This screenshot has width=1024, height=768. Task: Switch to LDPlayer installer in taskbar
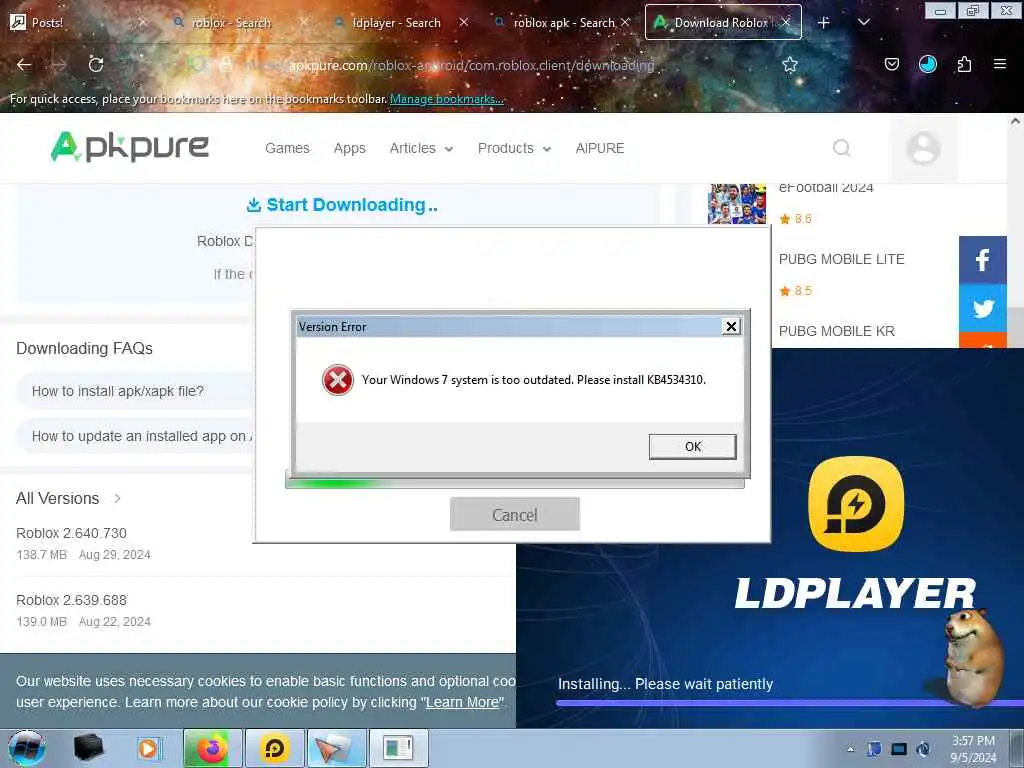point(275,748)
